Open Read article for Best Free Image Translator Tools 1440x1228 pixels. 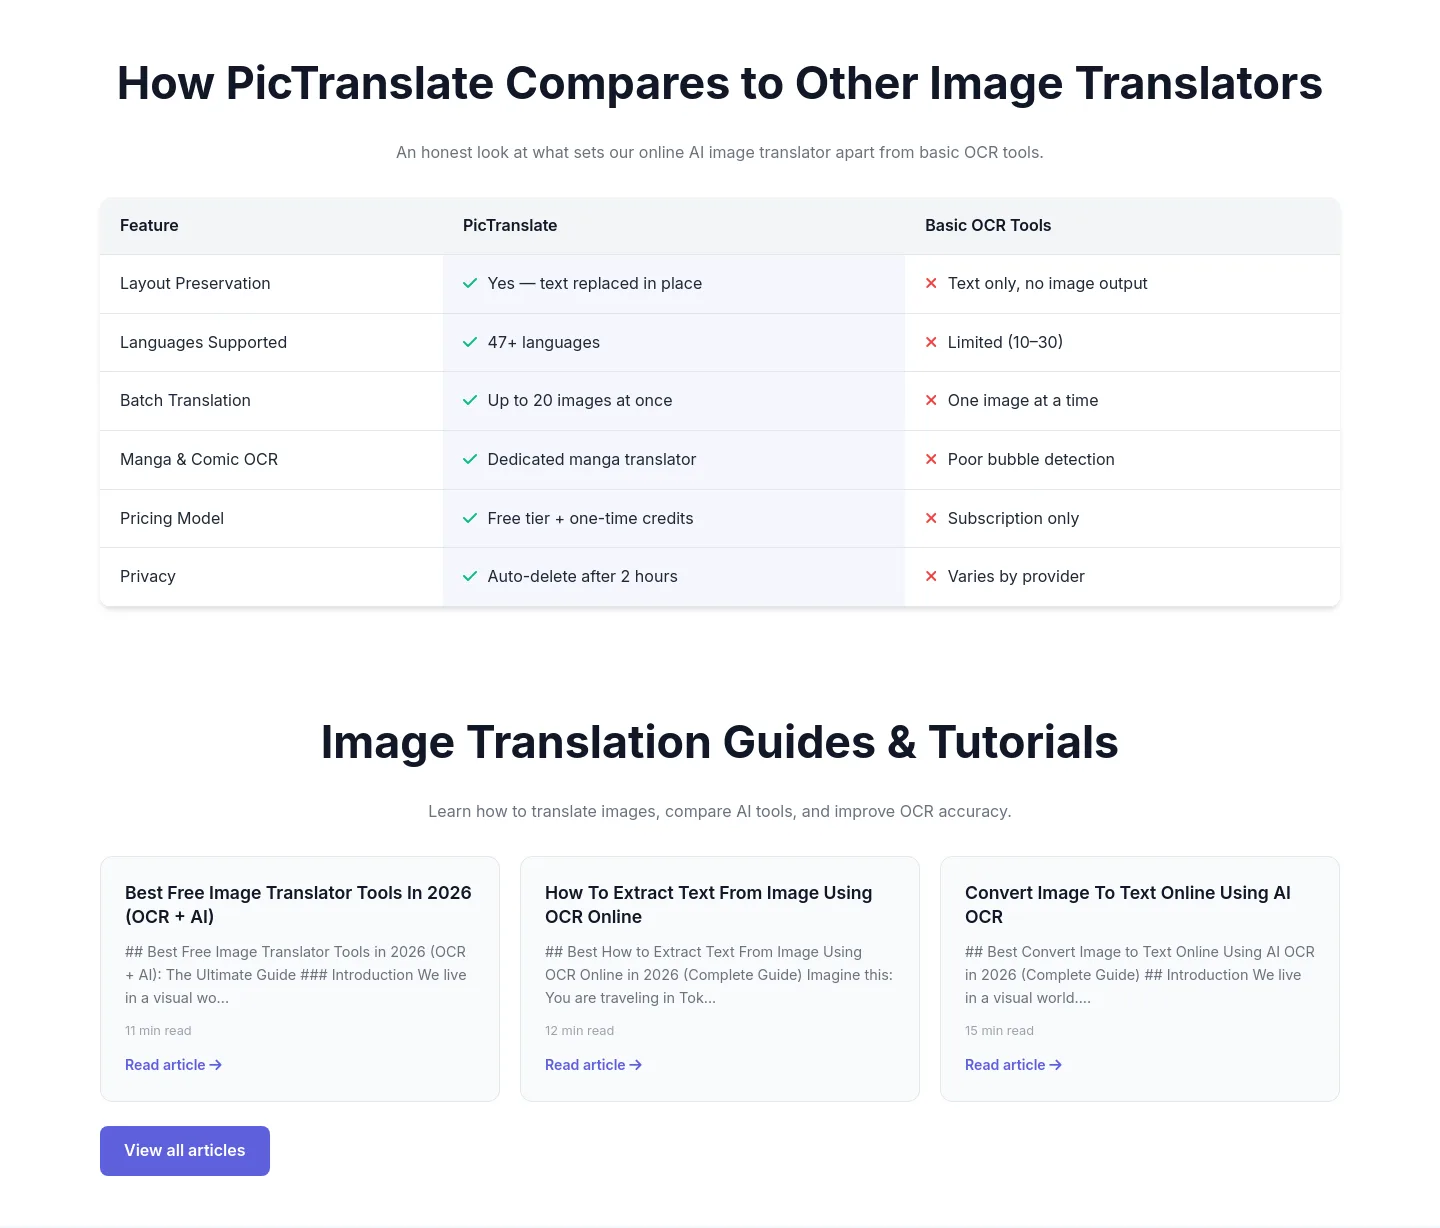[x=173, y=1065]
